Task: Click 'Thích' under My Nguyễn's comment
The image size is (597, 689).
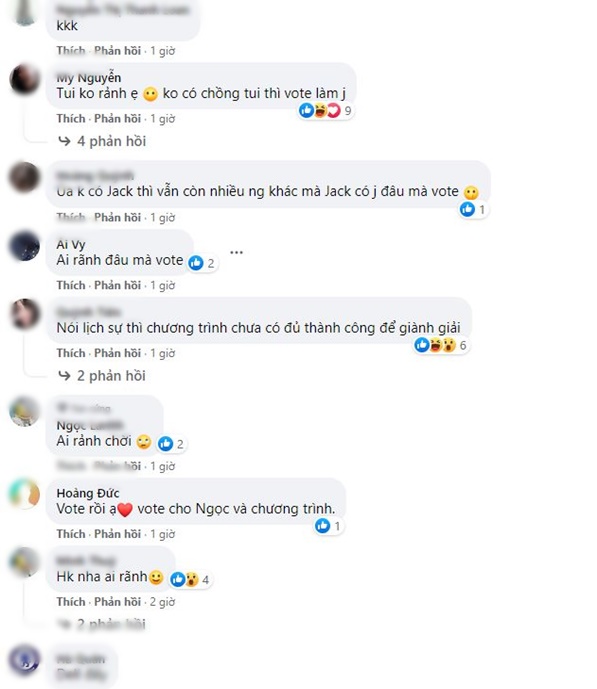Action: click(x=71, y=119)
